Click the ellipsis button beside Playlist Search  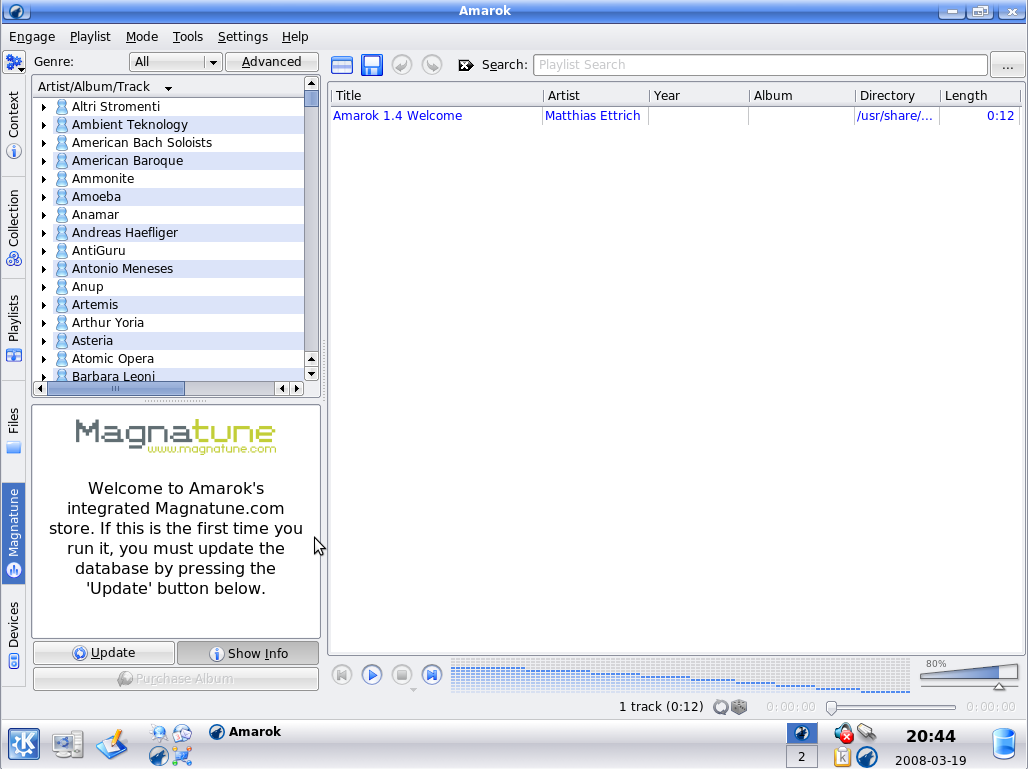click(x=1008, y=65)
